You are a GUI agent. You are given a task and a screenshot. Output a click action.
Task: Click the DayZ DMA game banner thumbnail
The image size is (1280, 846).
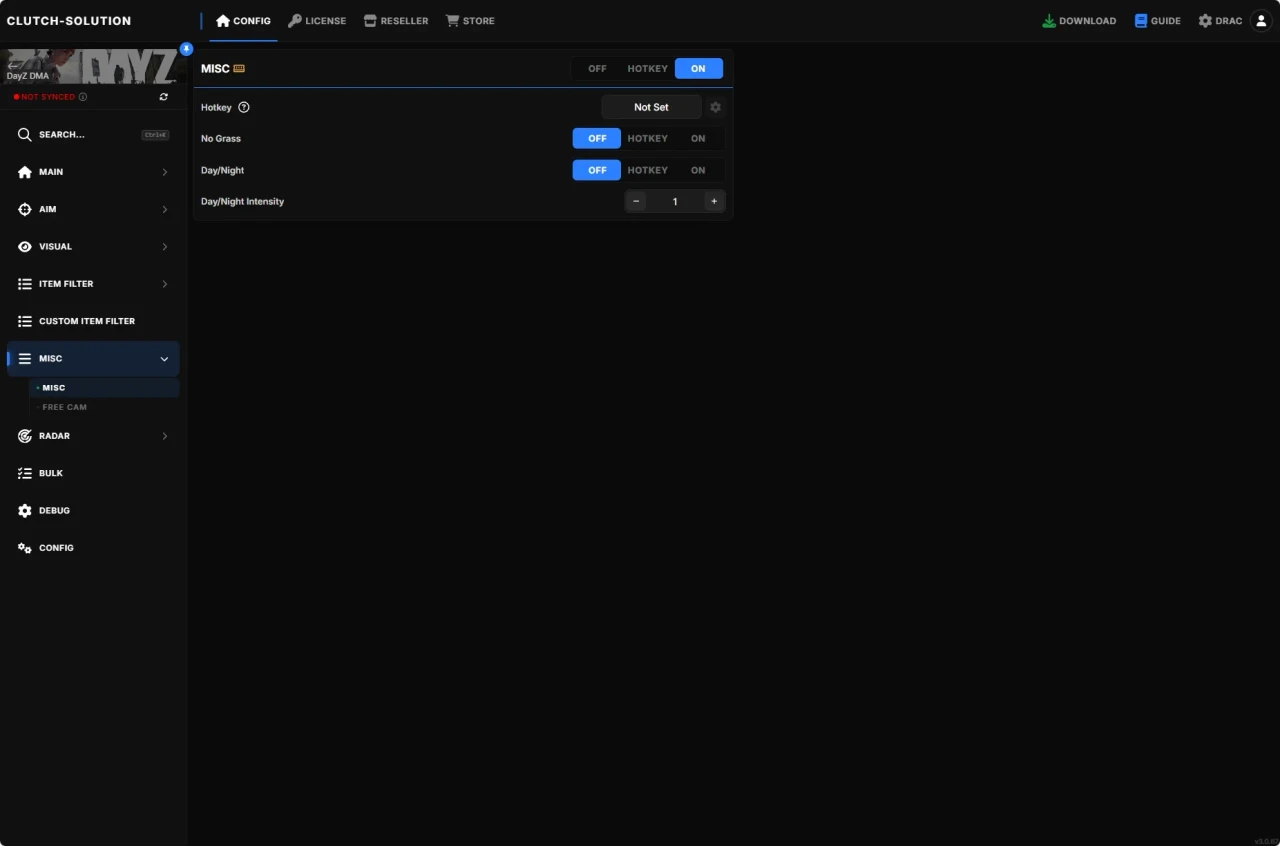coord(92,65)
